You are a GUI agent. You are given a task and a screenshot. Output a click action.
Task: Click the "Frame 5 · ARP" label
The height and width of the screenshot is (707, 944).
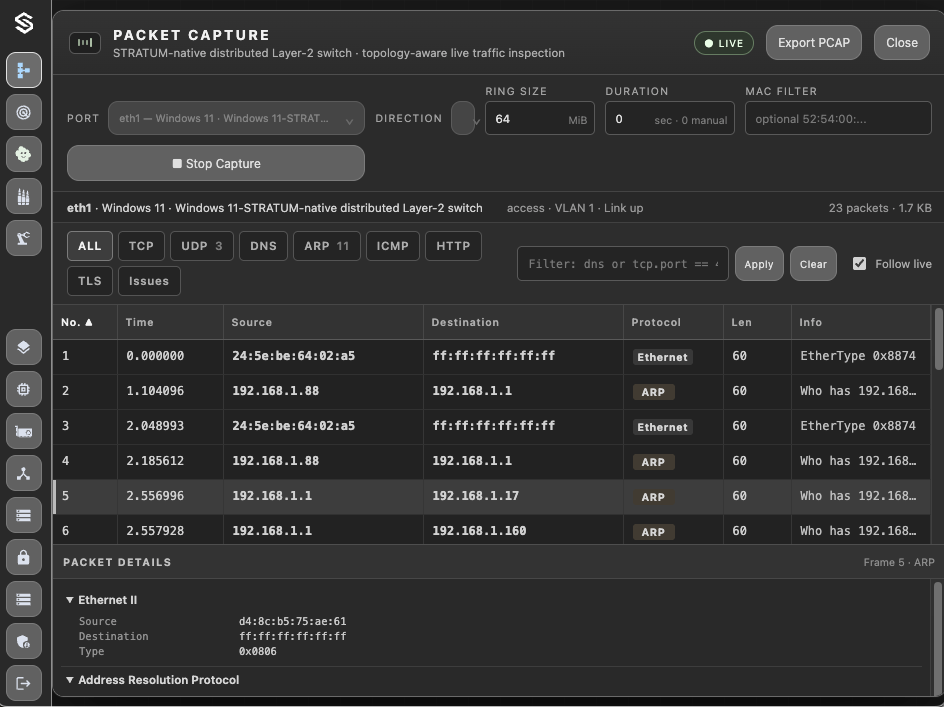(899, 562)
